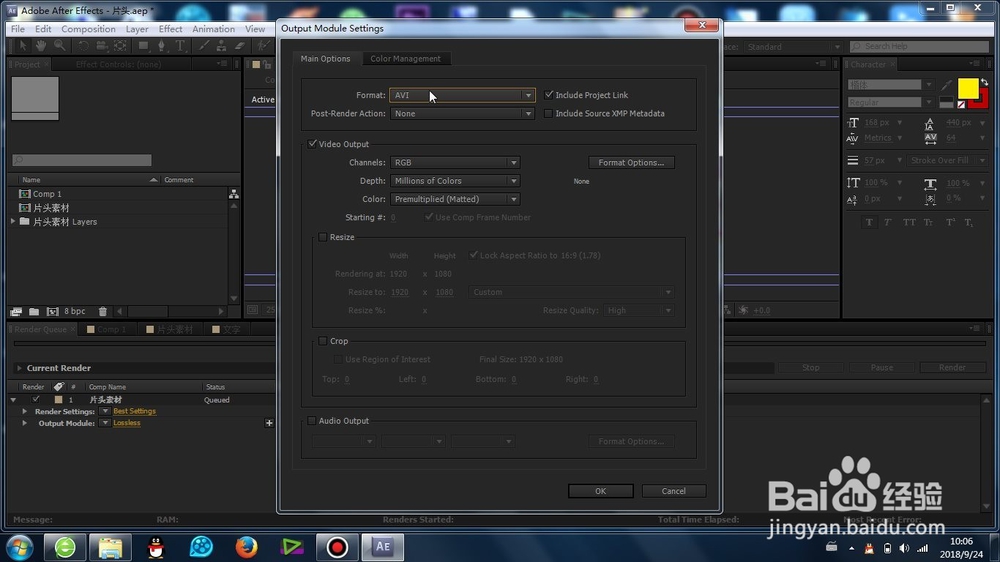Open the Depth dropdown Millions of Colors
Viewport: 1000px width, 562px height.
pyautogui.click(x=455, y=181)
